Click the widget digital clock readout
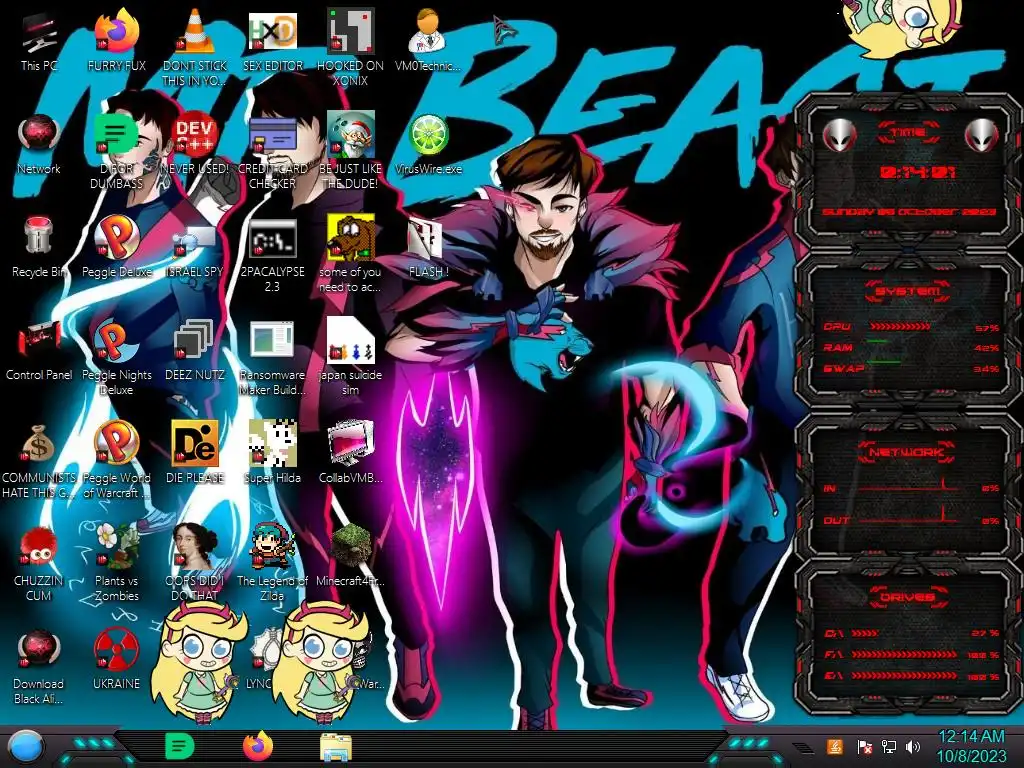This screenshot has height=768, width=1024. (x=918, y=172)
